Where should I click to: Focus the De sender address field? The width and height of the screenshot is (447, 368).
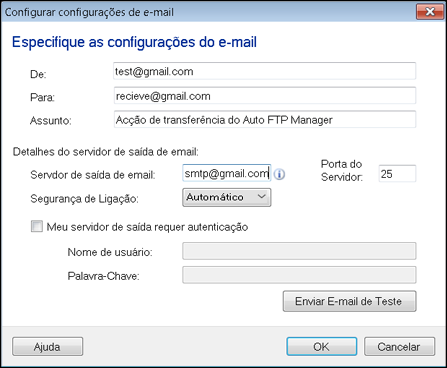(x=265, y=71)
